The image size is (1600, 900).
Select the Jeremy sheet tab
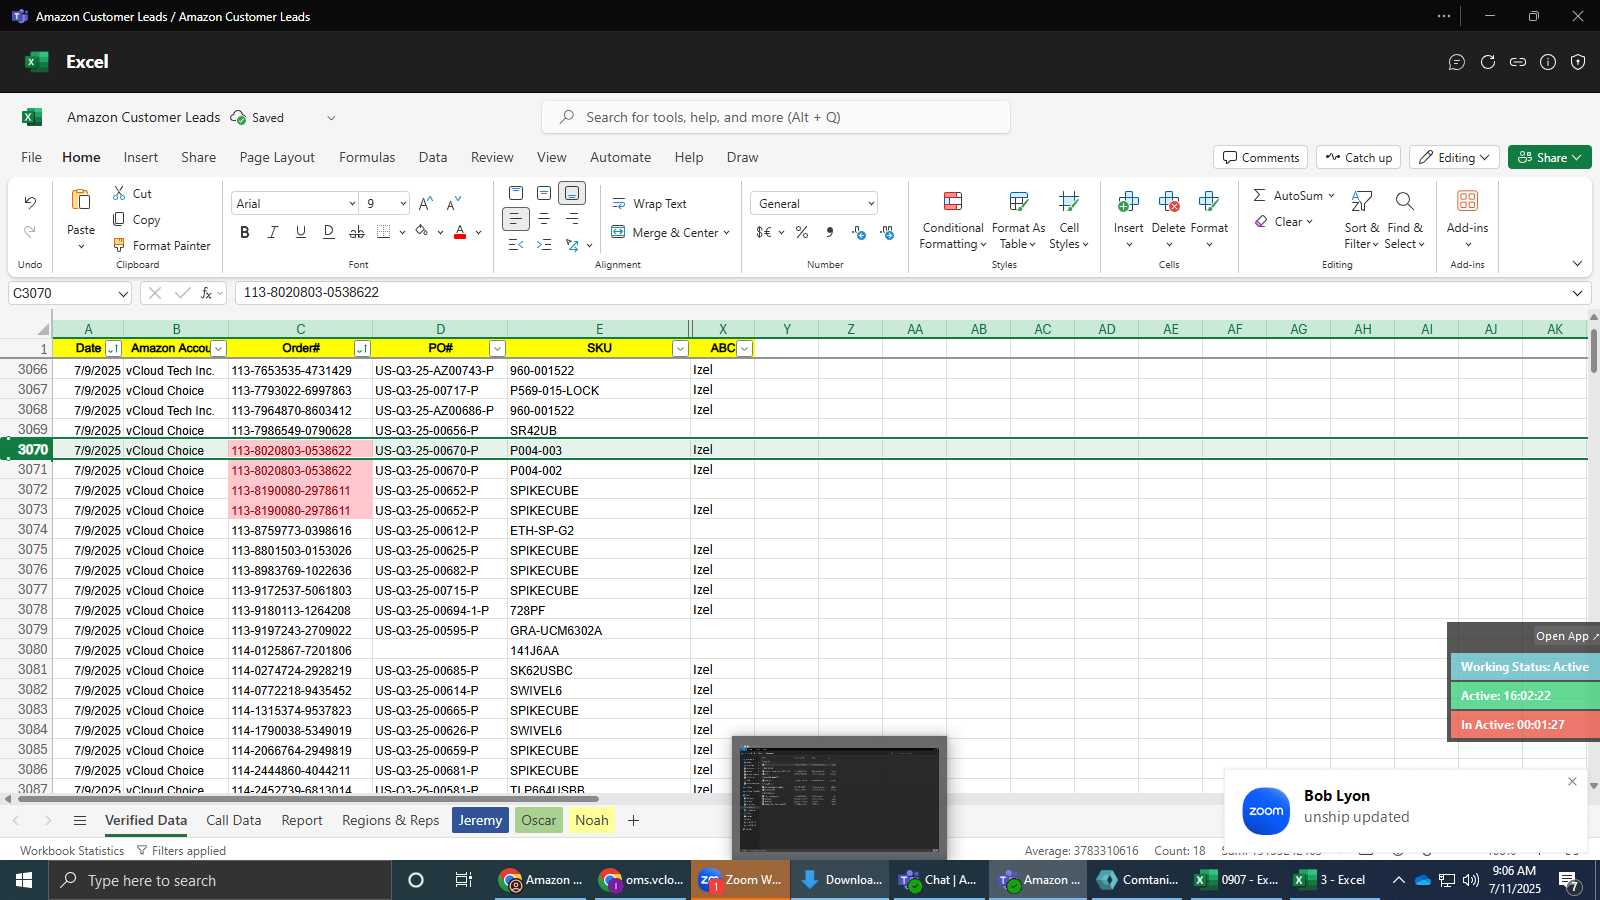click(x=480, y=821)
